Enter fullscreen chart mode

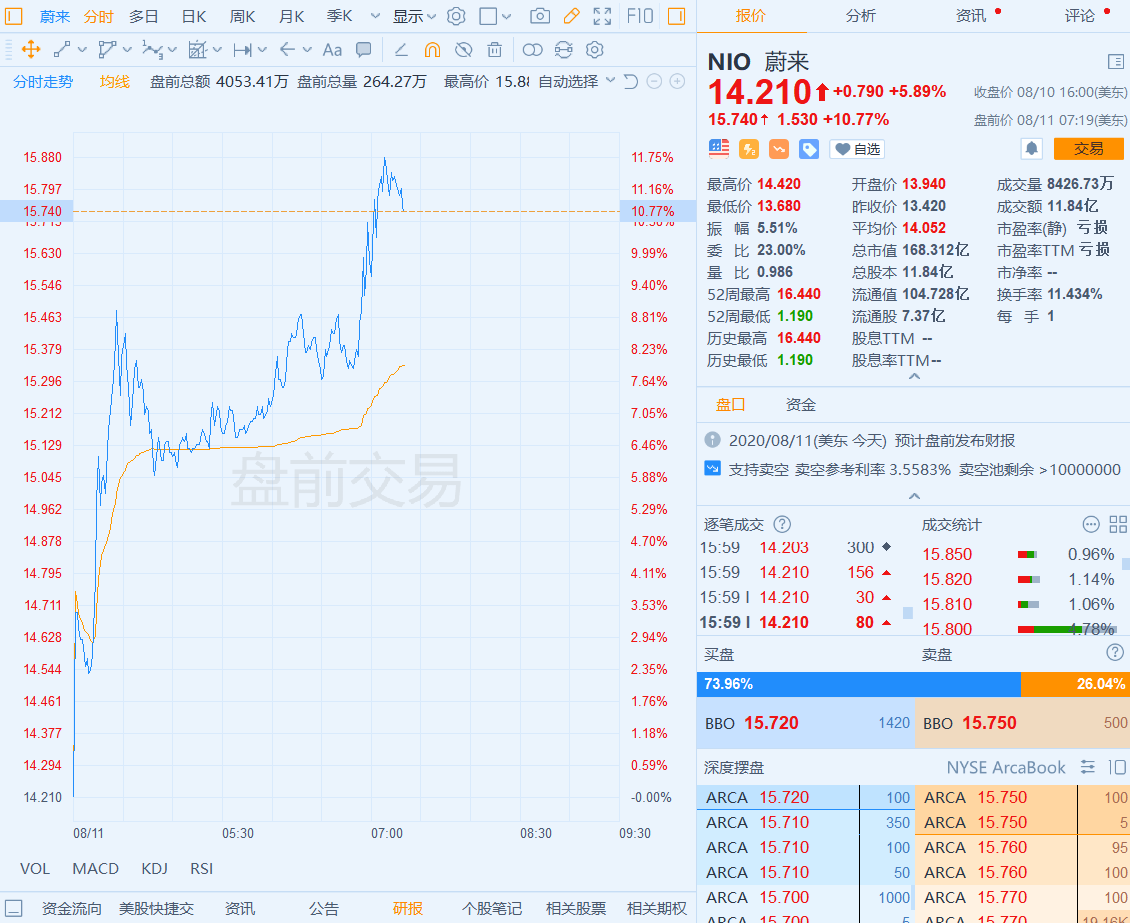[x=602, y=16]
